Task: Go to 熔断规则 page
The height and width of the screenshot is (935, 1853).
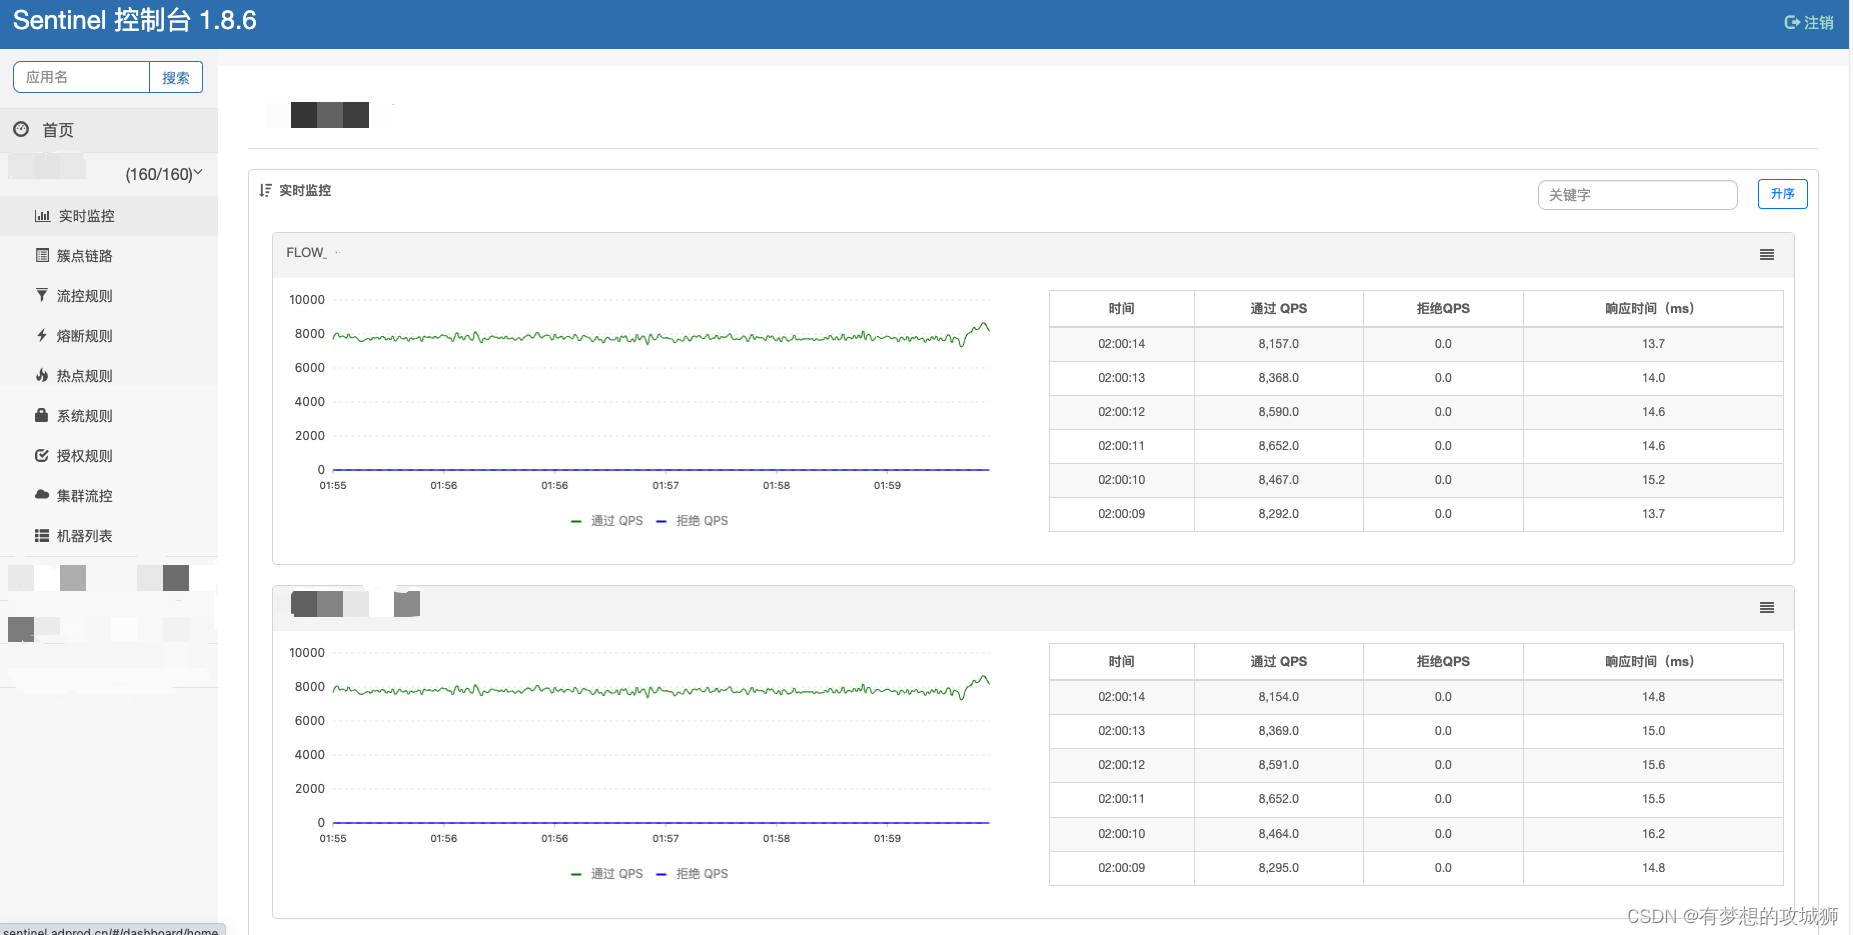Action: 109,336
